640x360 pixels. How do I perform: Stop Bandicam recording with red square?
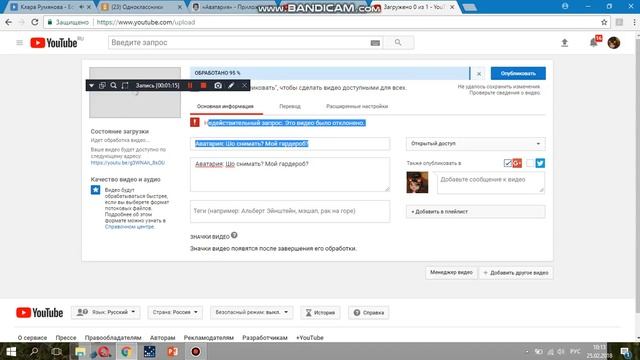pos(203,85)
